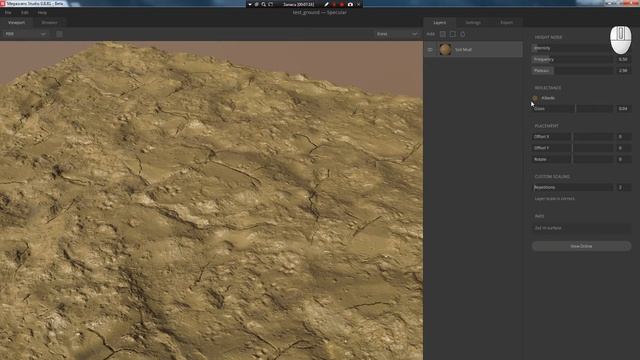Image resolution: width=640 pixels, height=360 pixels.
Task: Open the Export tab
Action: (506, 22)
